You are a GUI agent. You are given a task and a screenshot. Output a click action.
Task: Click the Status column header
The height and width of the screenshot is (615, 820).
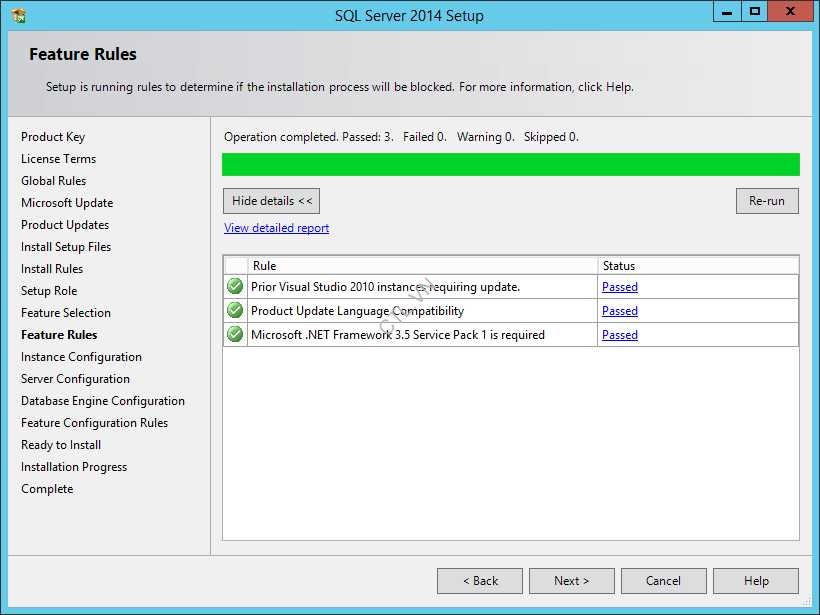[x=619, y=265]
